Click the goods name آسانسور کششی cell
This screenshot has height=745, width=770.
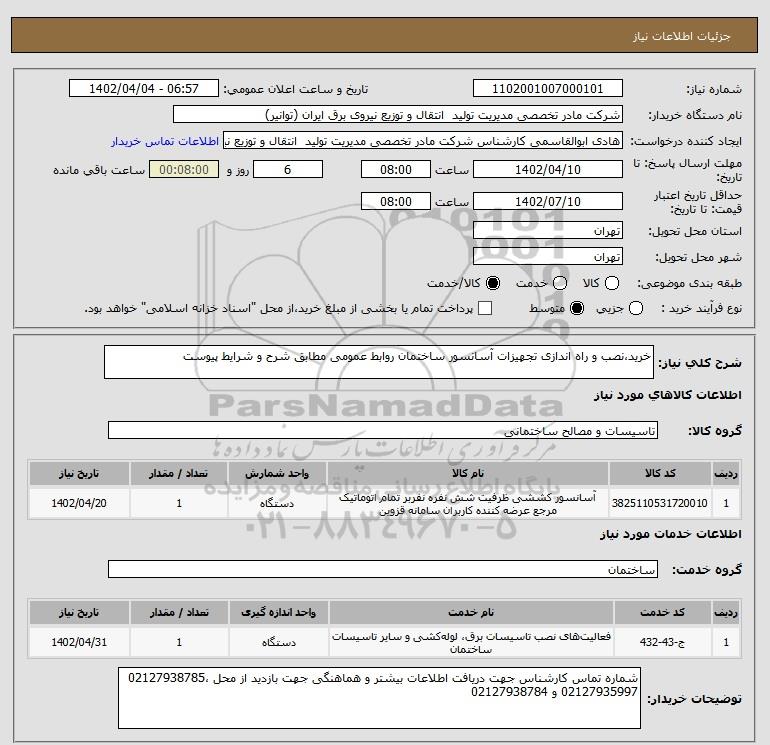pos(468,503)
